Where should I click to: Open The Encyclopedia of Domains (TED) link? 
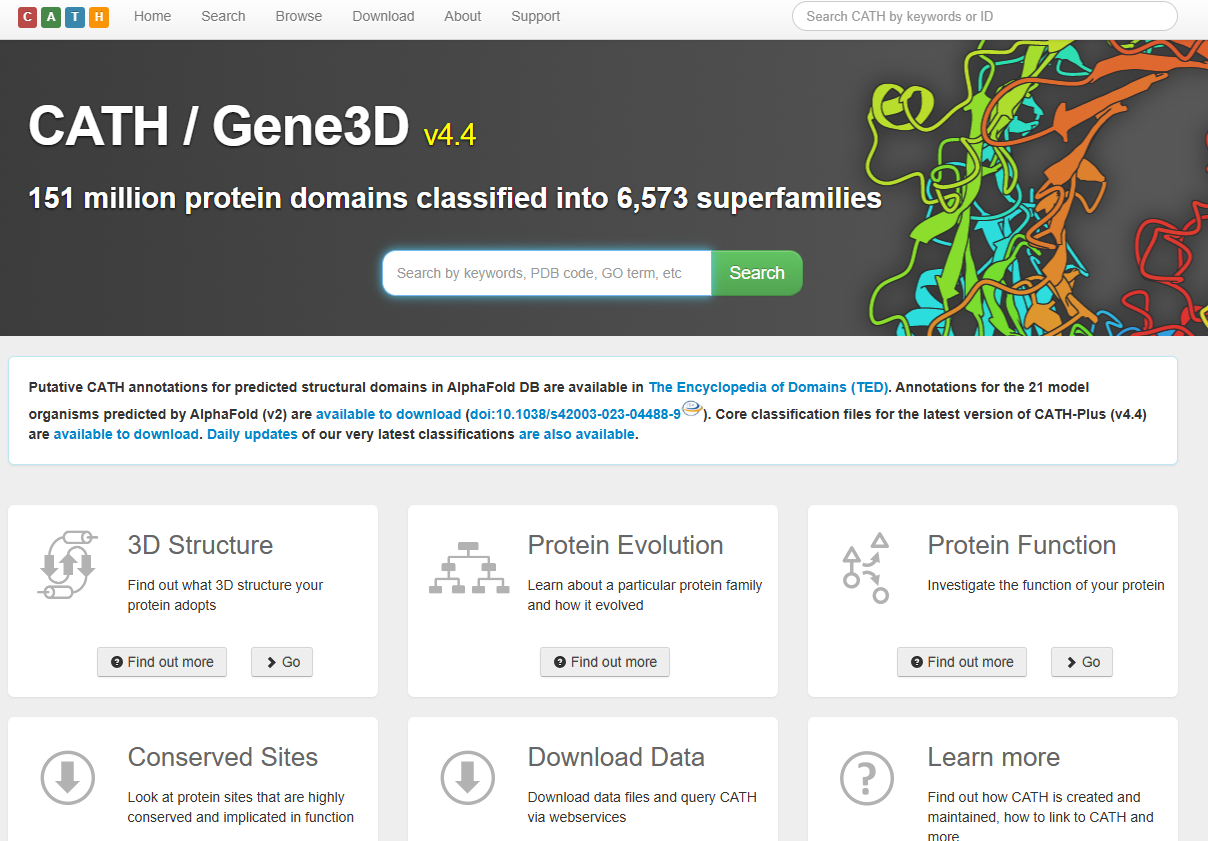point(768,387)
